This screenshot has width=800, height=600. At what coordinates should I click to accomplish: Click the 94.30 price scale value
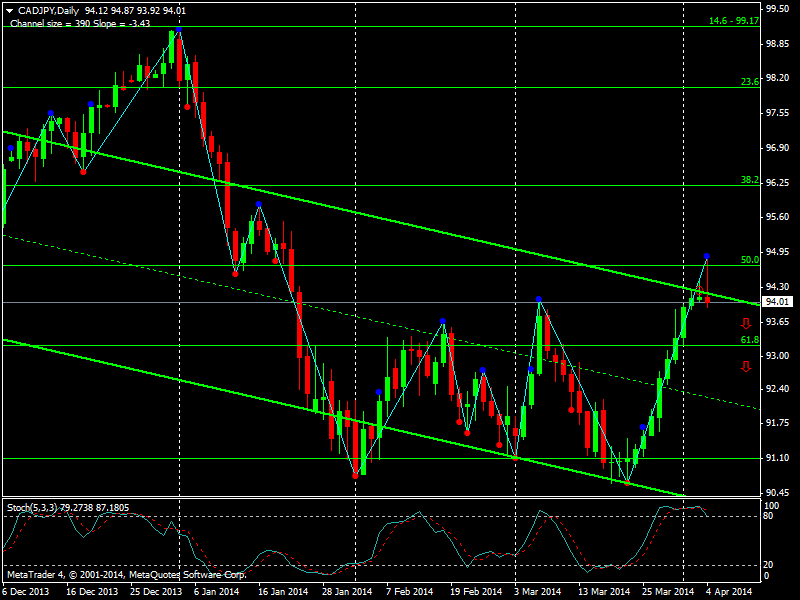pyautogui.click(x=778, y=287)
